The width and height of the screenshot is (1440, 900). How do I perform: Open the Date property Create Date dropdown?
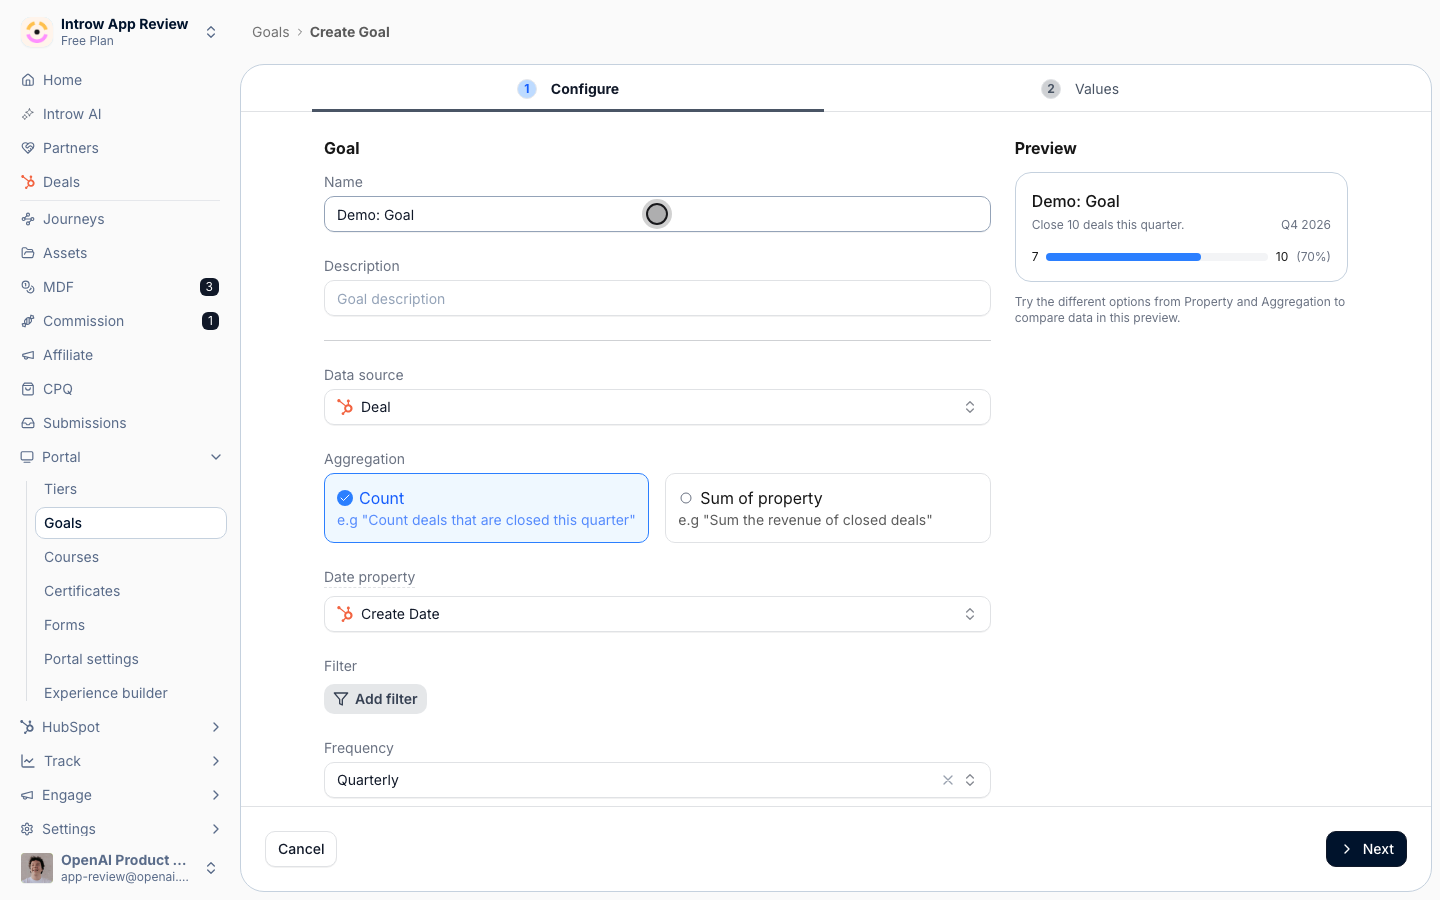pos(657,614)
